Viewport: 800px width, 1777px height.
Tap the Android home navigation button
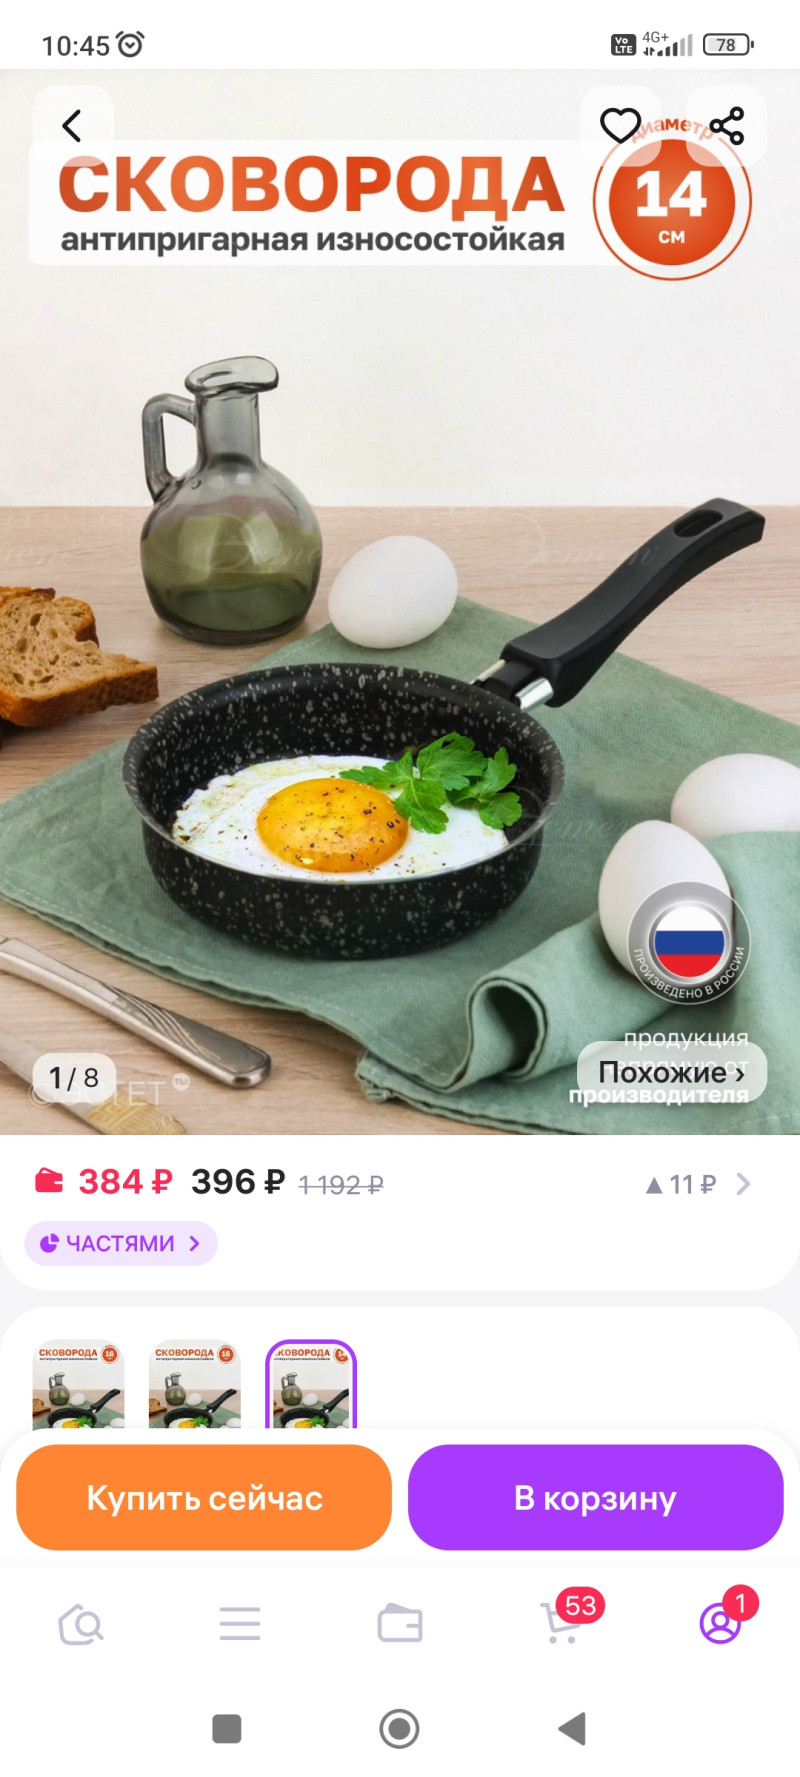400,1728
